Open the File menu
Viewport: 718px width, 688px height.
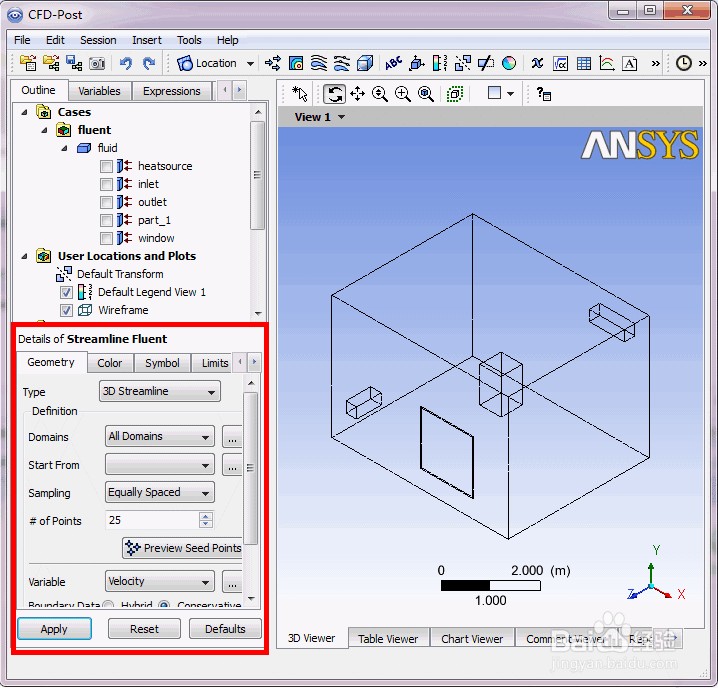(22, 40)
